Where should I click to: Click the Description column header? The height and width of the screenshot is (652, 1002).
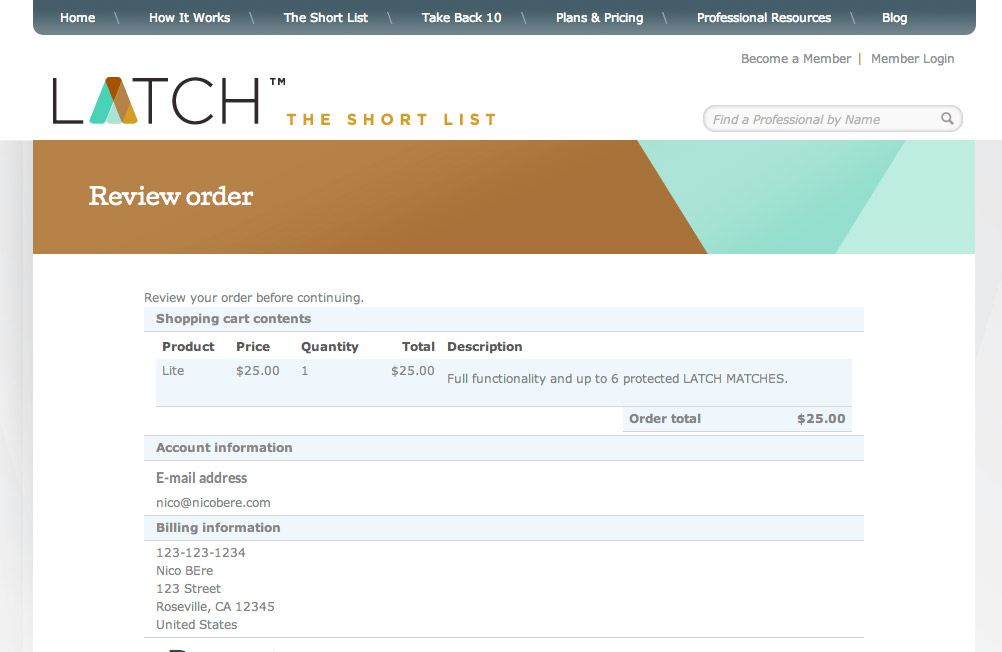pyautogui.click(x=484, y=346)
